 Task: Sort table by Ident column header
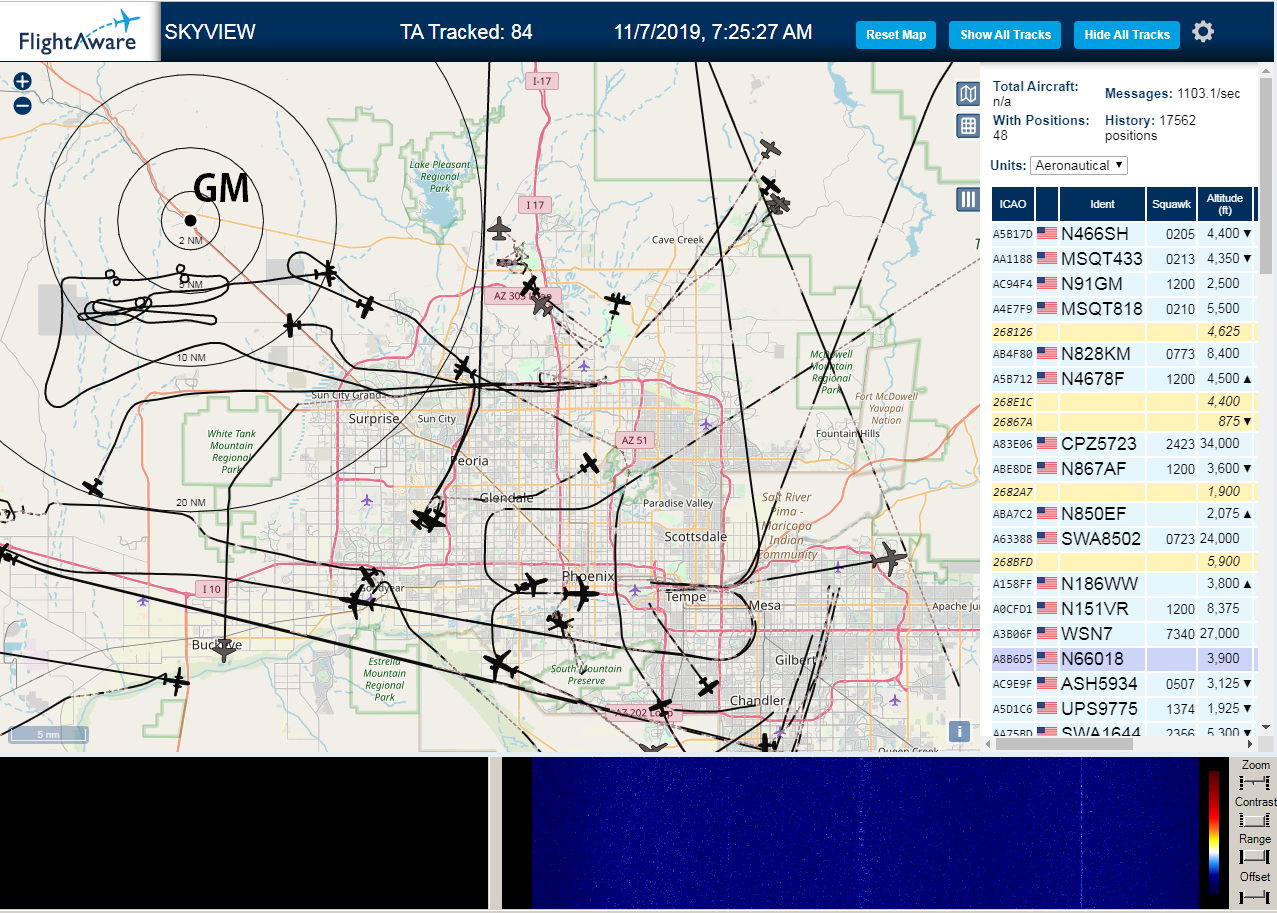[x=1102, y=204]
